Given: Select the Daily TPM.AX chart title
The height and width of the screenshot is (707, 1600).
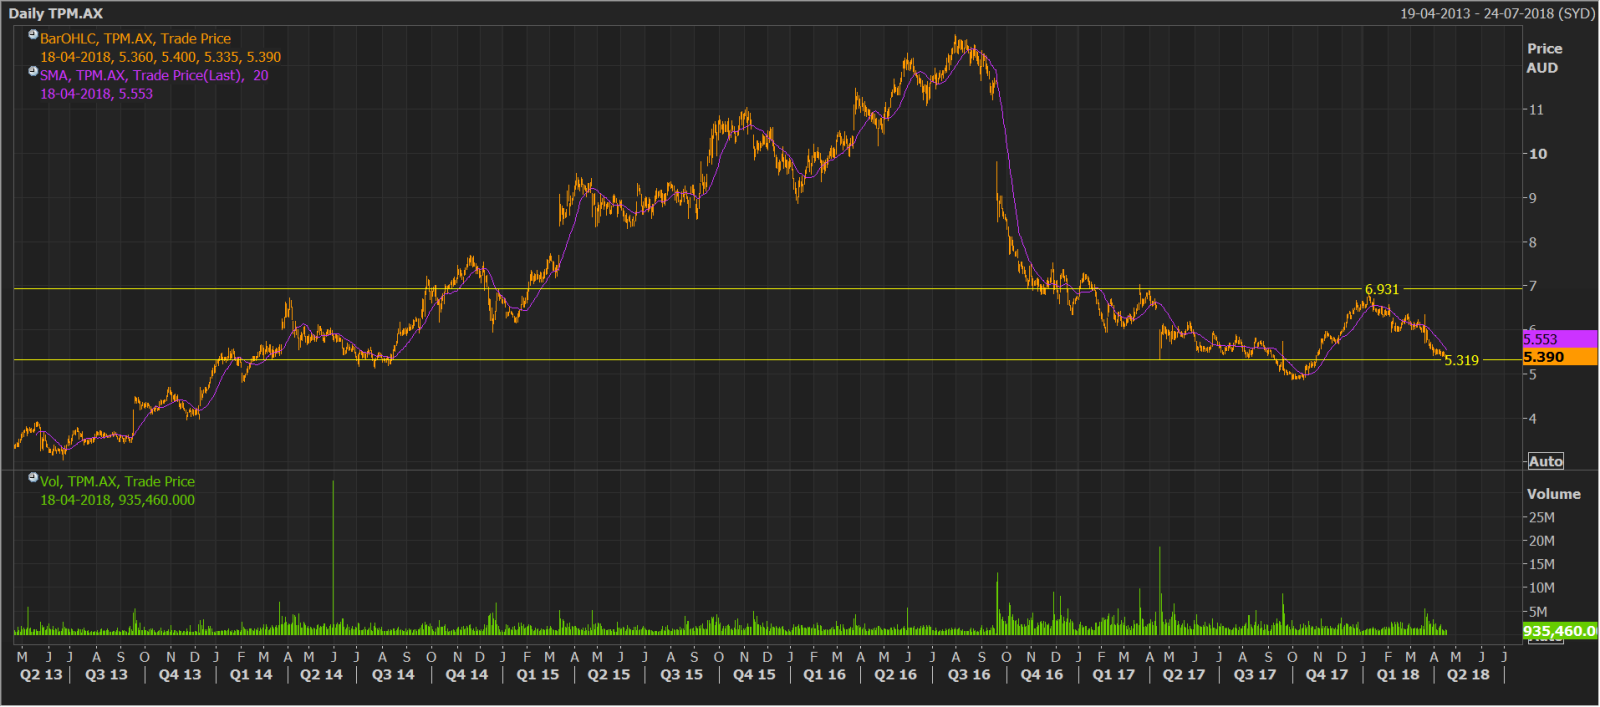Looking at the screenshot, I should 56,13.
